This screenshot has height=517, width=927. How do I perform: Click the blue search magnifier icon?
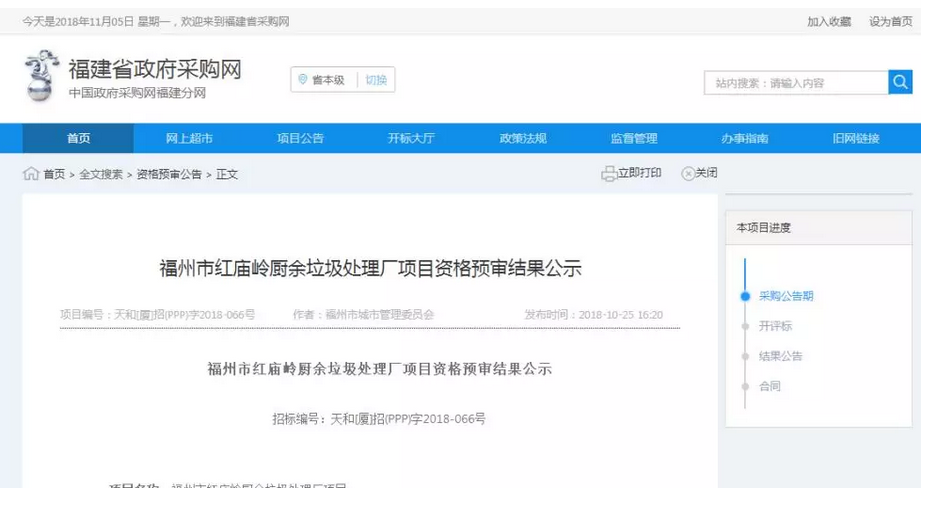pyautogui.click(x=900, y=83)
